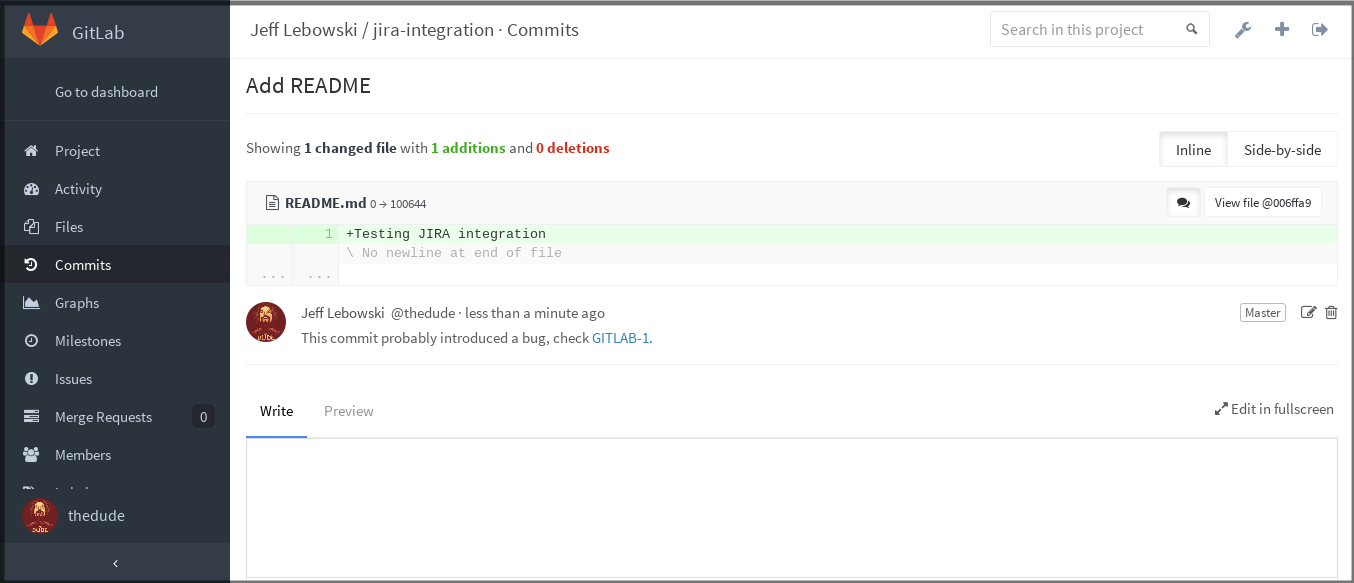The image size is (1354, 583).
Task: Click the new project plus icon
Action: pyautogui.click(x=1281, y=29)
